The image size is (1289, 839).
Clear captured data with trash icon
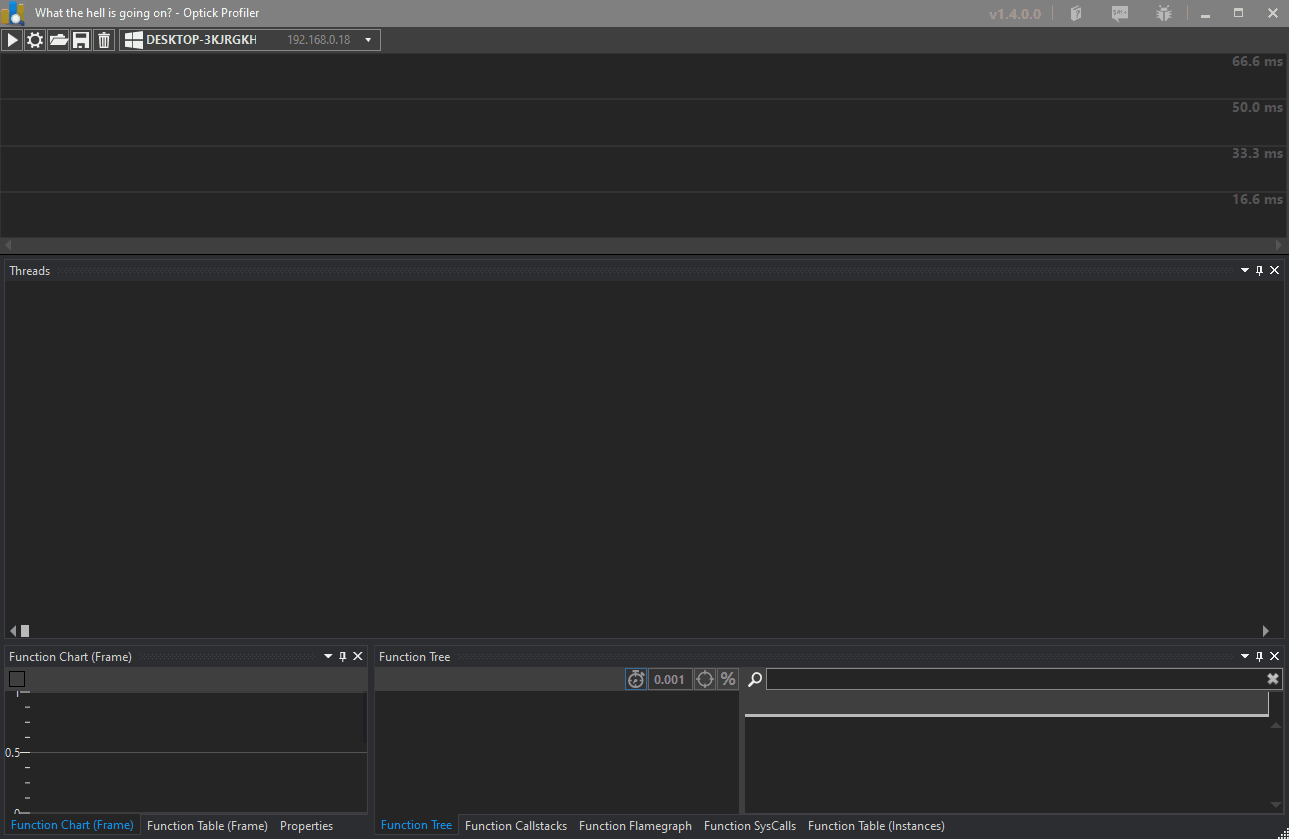coord(104,40)
